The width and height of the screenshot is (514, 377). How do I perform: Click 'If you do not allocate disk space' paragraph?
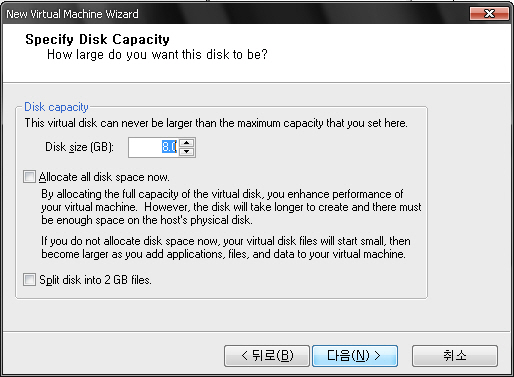coord(226,247)
